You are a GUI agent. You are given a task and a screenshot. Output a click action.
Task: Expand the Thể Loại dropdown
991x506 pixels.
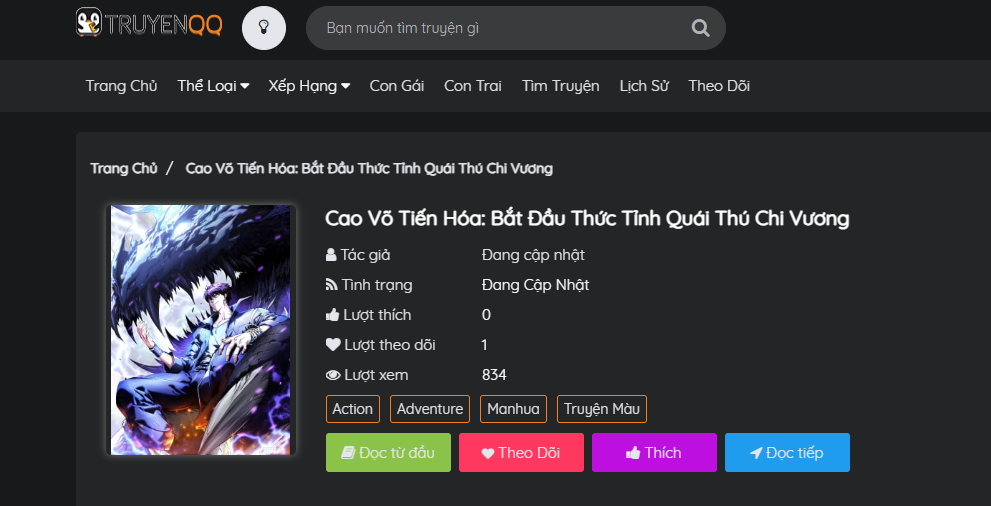tap(213, 86)
